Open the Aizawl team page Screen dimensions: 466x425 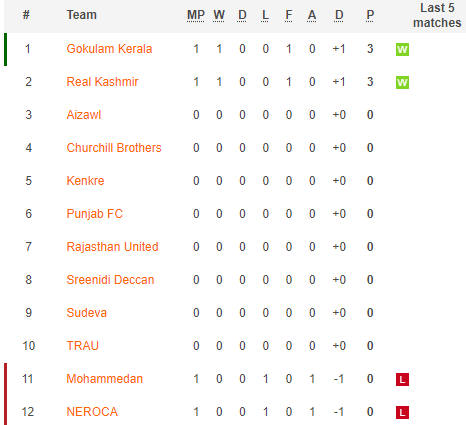[x=84, y=115]
